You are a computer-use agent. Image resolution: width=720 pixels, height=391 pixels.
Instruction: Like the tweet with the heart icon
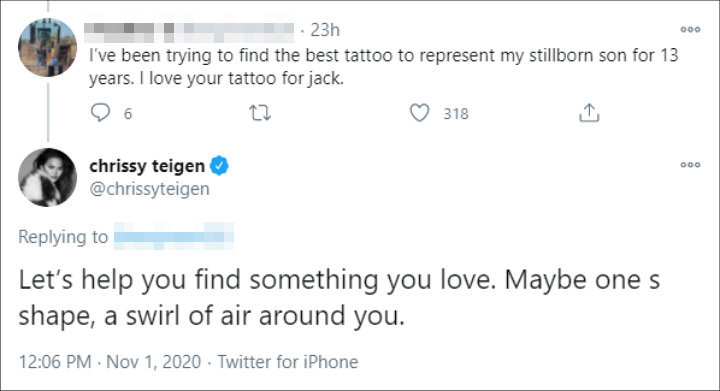(419, 113)
